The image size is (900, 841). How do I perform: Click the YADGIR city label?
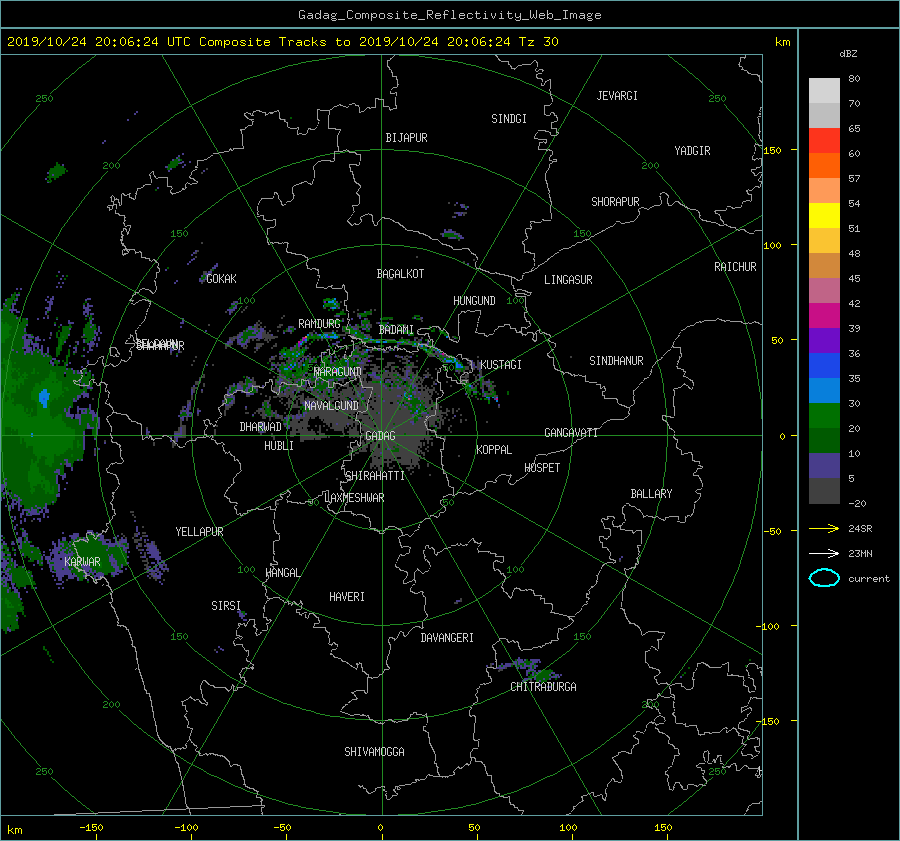pos(692,151)
